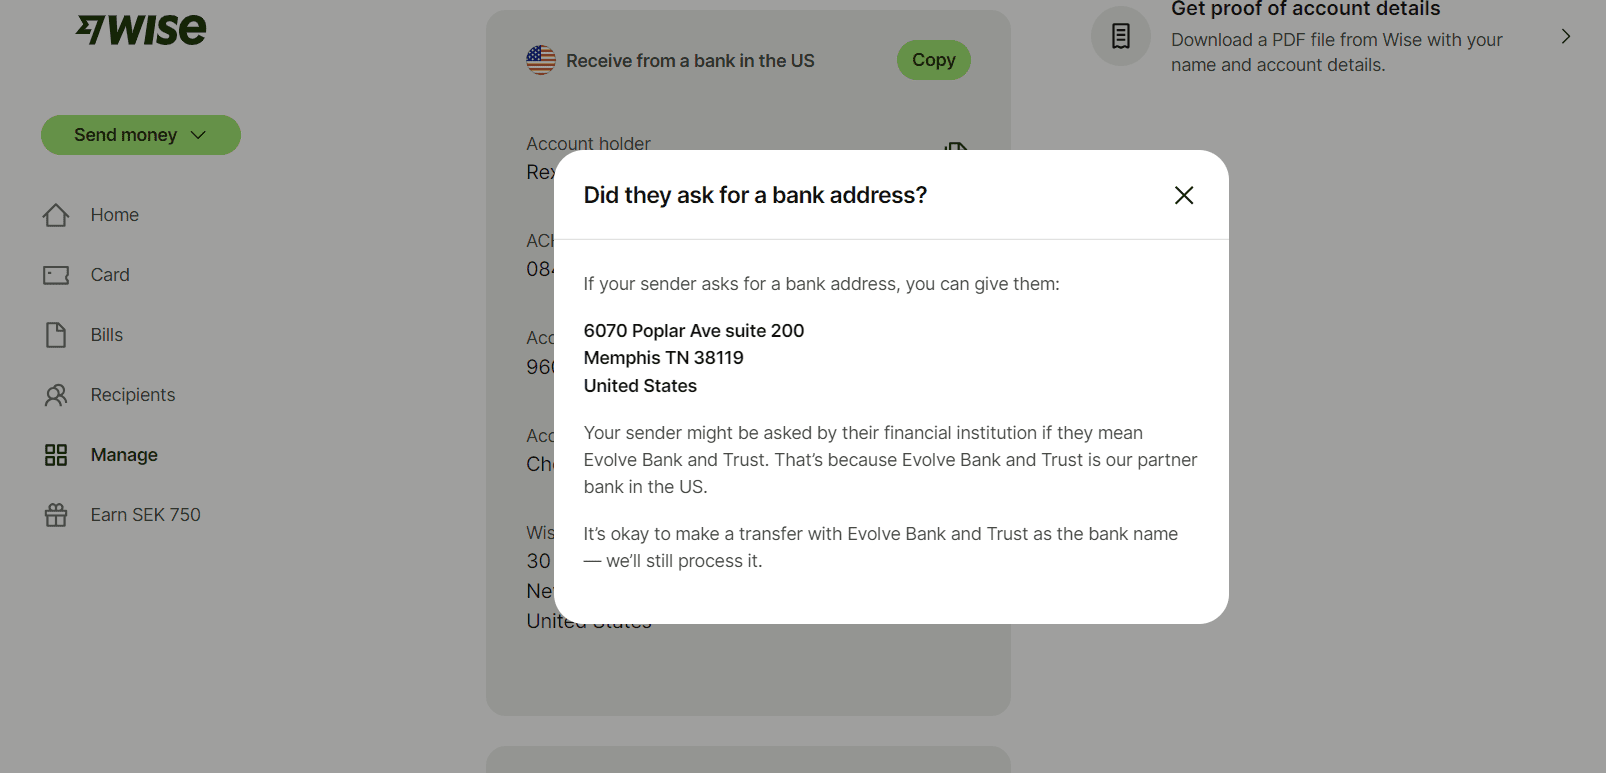Click the US flag icon

point(541,60)
